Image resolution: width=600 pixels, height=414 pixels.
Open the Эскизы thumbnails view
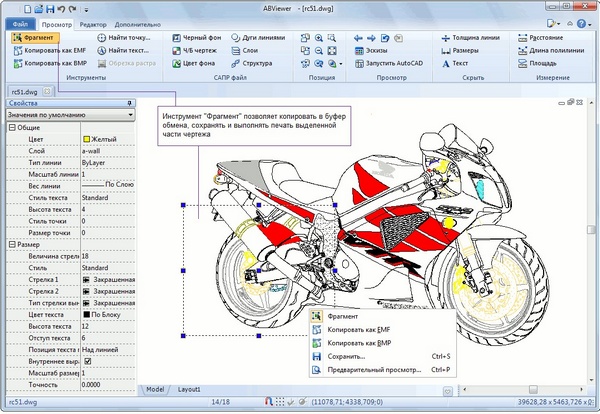click(373, 50)
